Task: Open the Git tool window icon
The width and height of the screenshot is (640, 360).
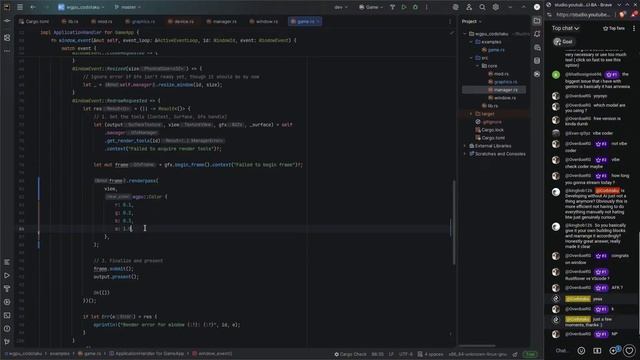Action: (7, 342)
